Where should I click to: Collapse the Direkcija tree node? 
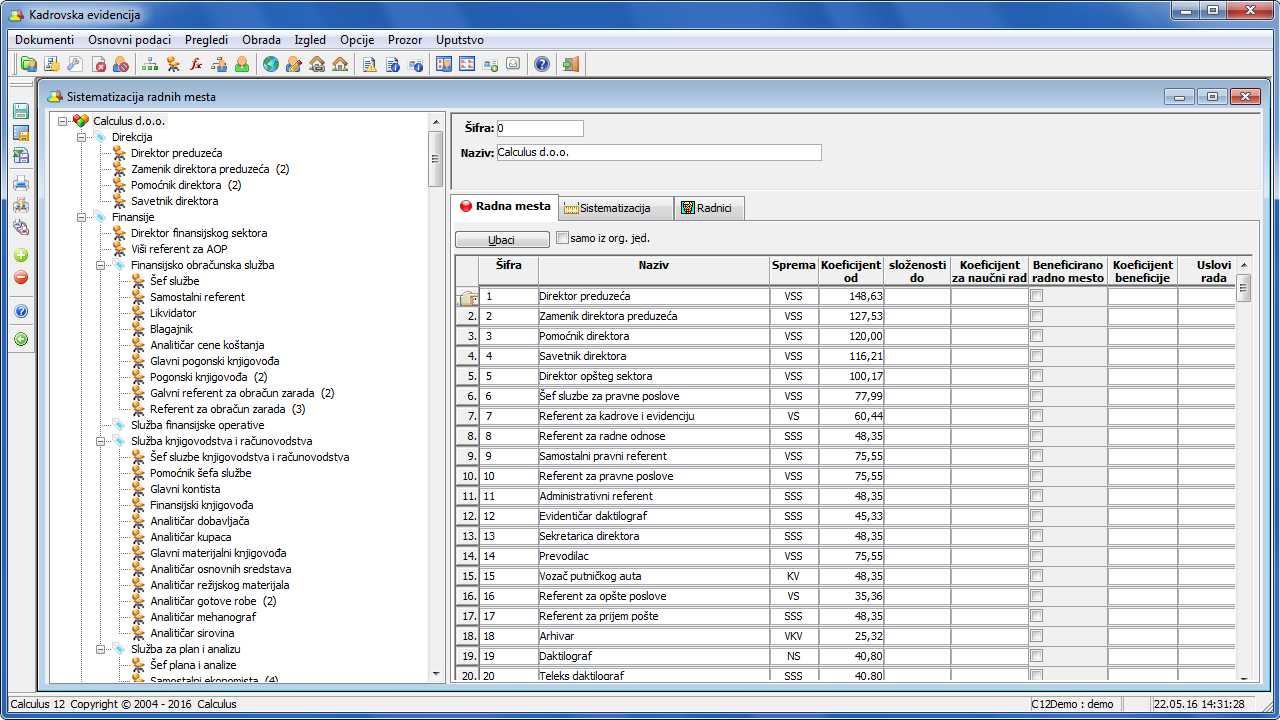(x=81, y=137)
